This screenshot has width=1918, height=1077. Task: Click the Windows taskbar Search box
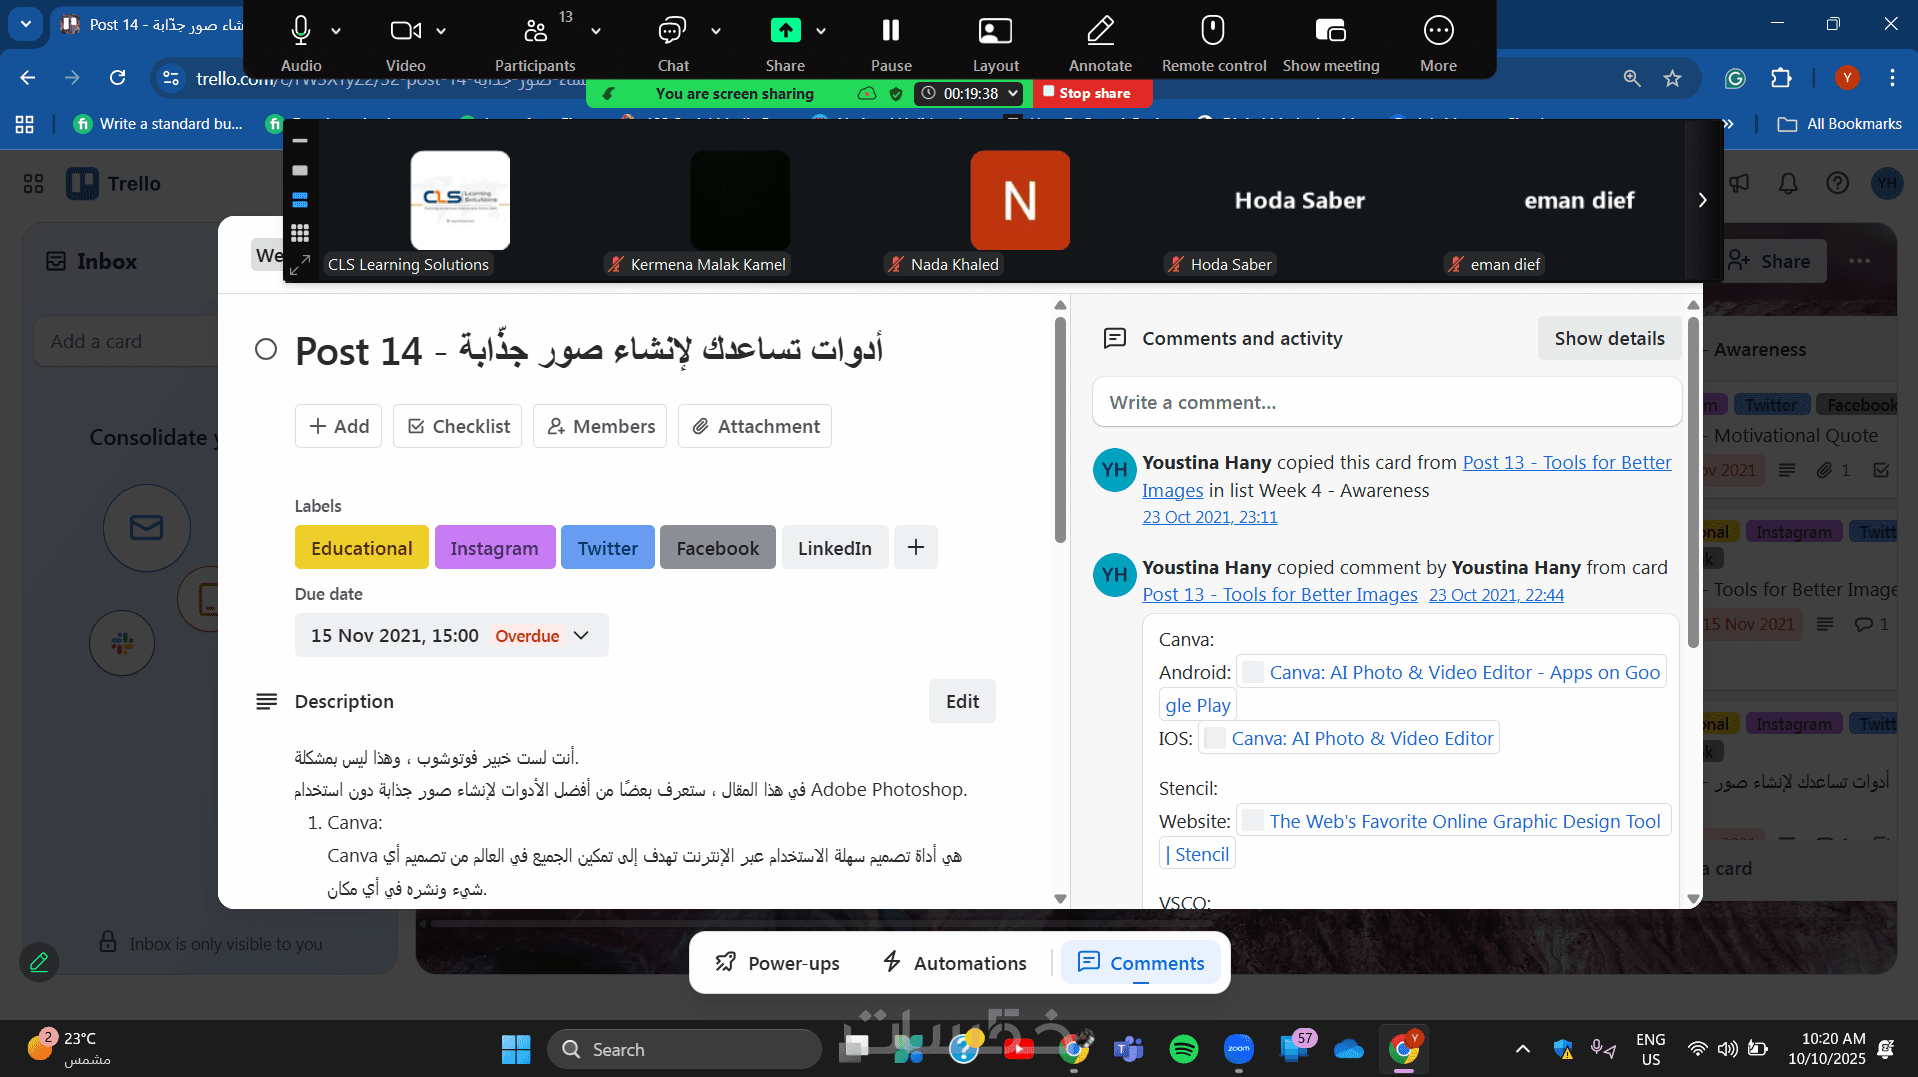[684, 1049]
